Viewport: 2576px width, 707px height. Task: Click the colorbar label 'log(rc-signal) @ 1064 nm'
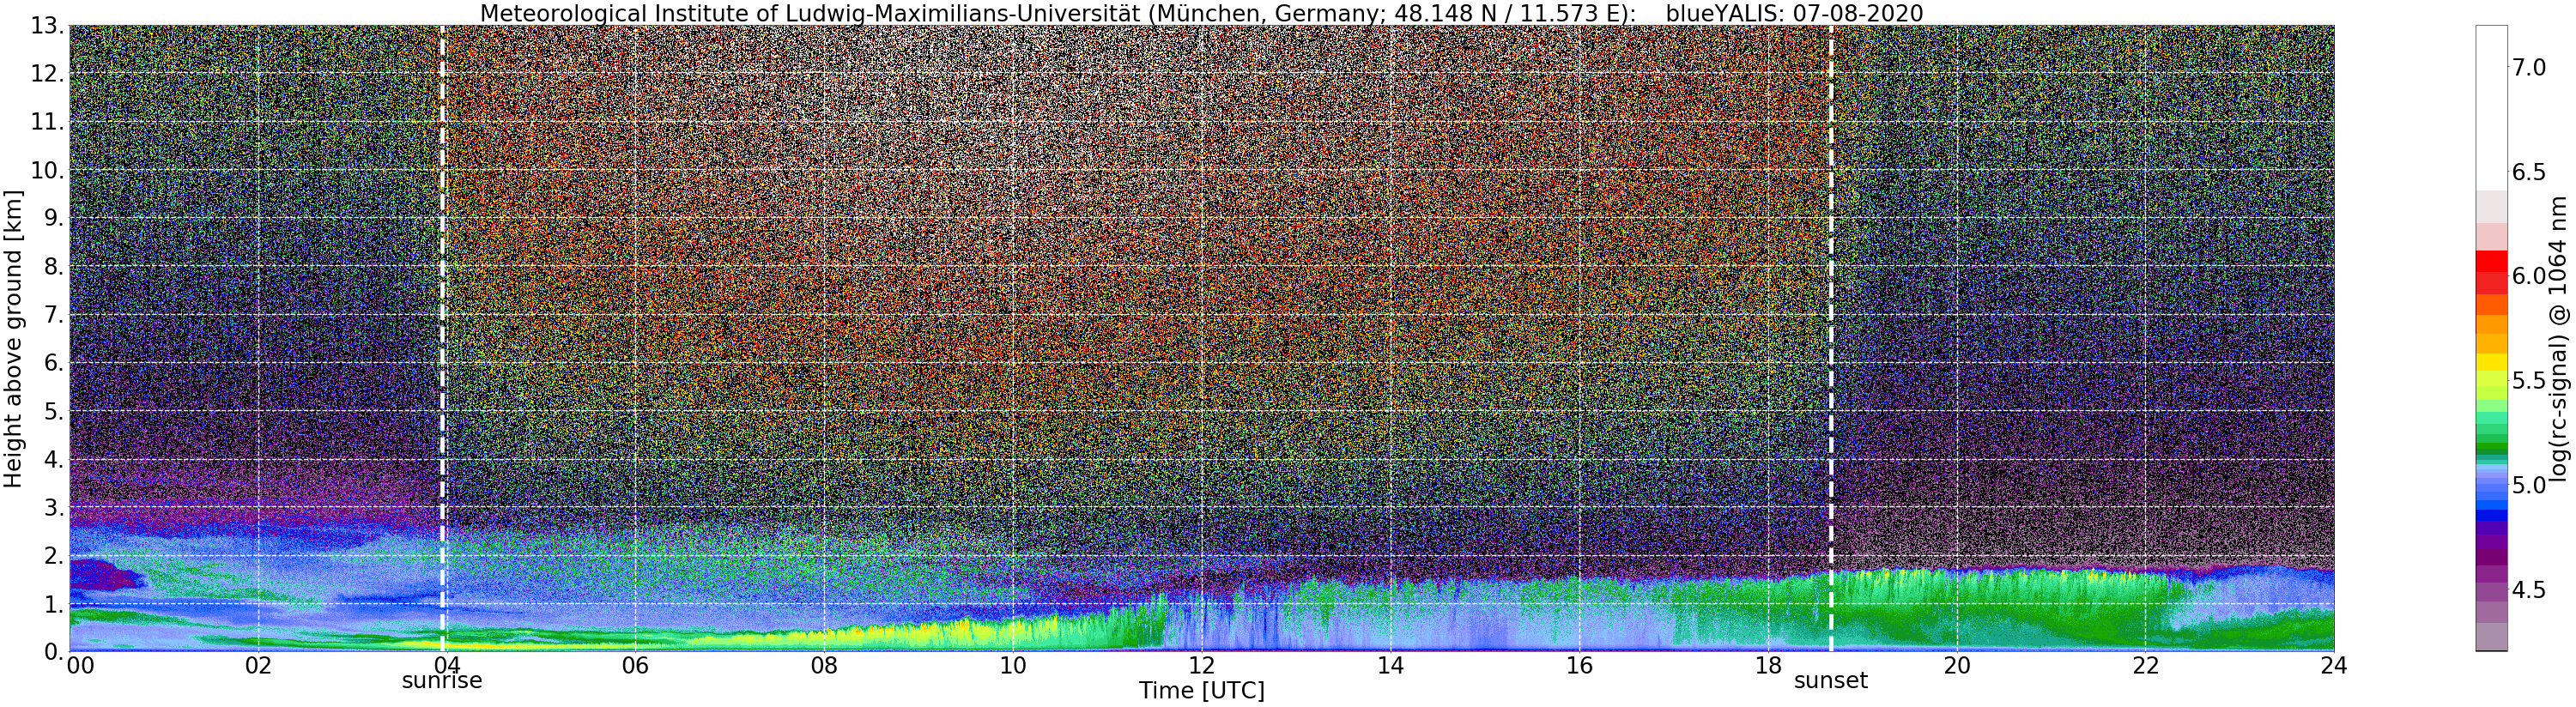[2557, 338]
